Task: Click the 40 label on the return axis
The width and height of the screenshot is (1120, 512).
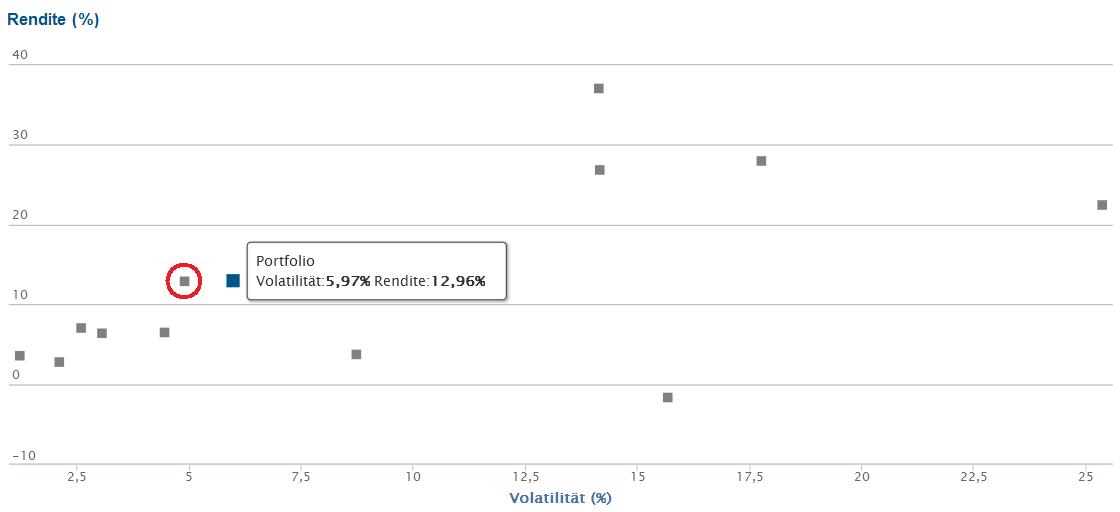Action: 20,55
